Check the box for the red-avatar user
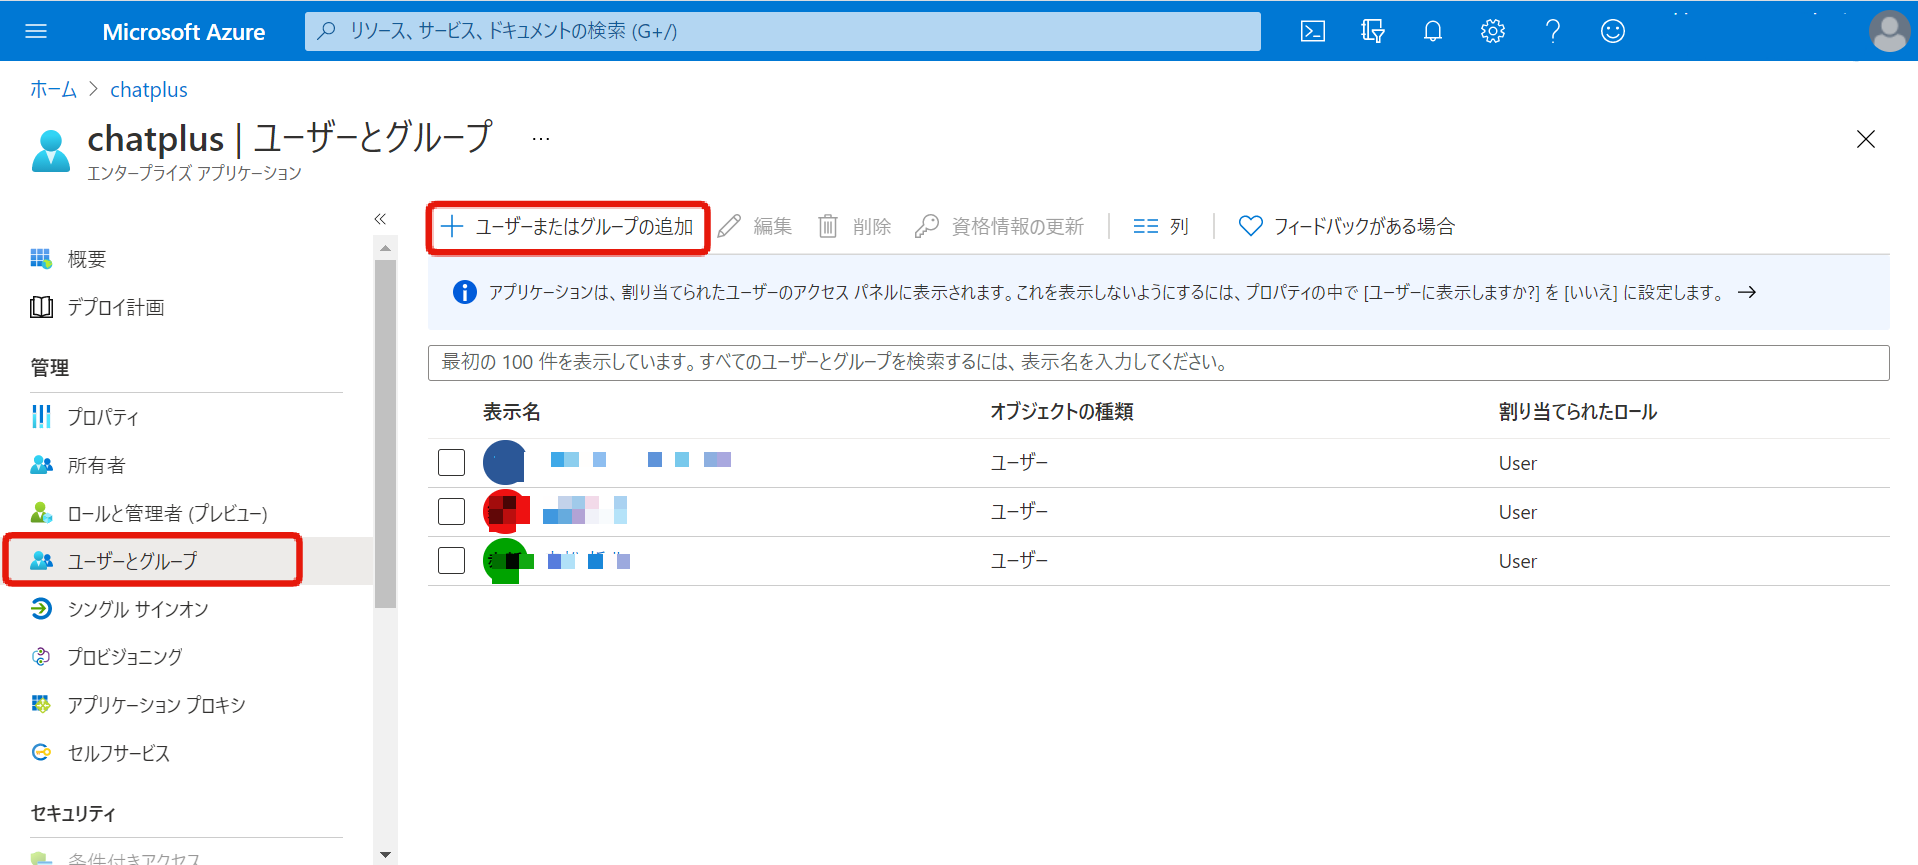Image resolution: width=1918 pixels, height=865 pixels. click(452, 512)
